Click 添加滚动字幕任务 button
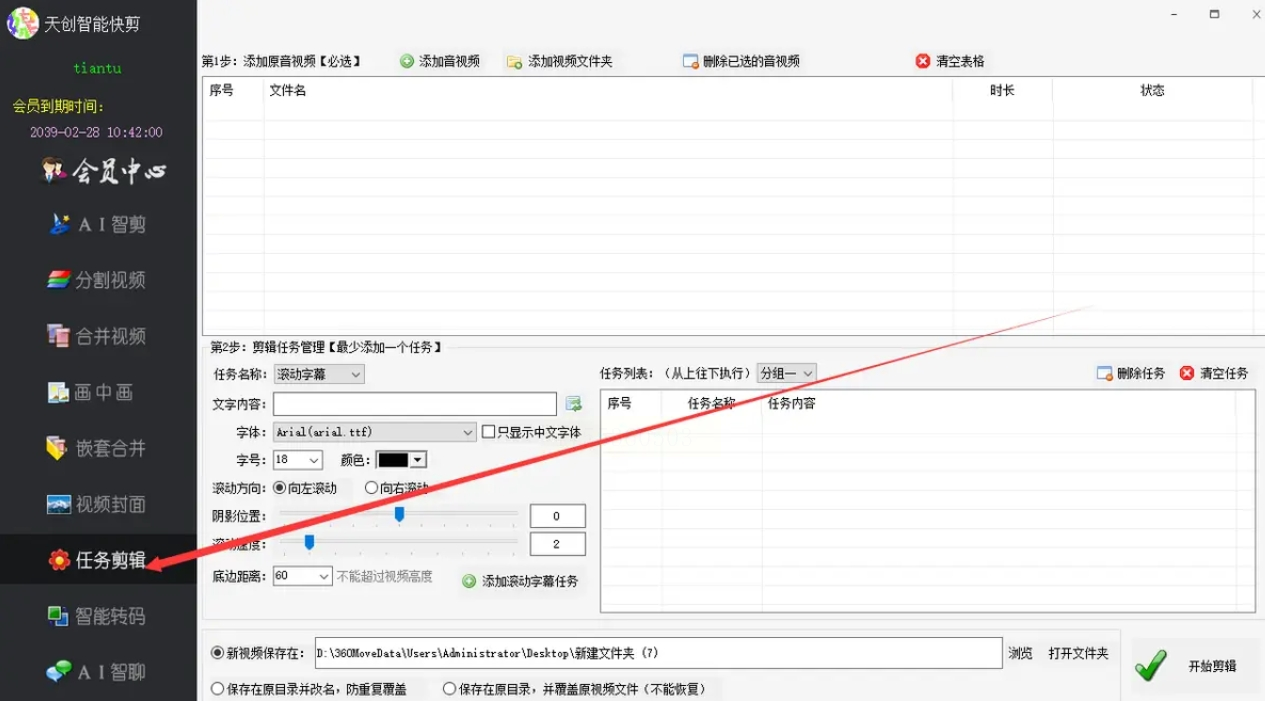This screenshot has height=701, width=1265. click(521, 581)
